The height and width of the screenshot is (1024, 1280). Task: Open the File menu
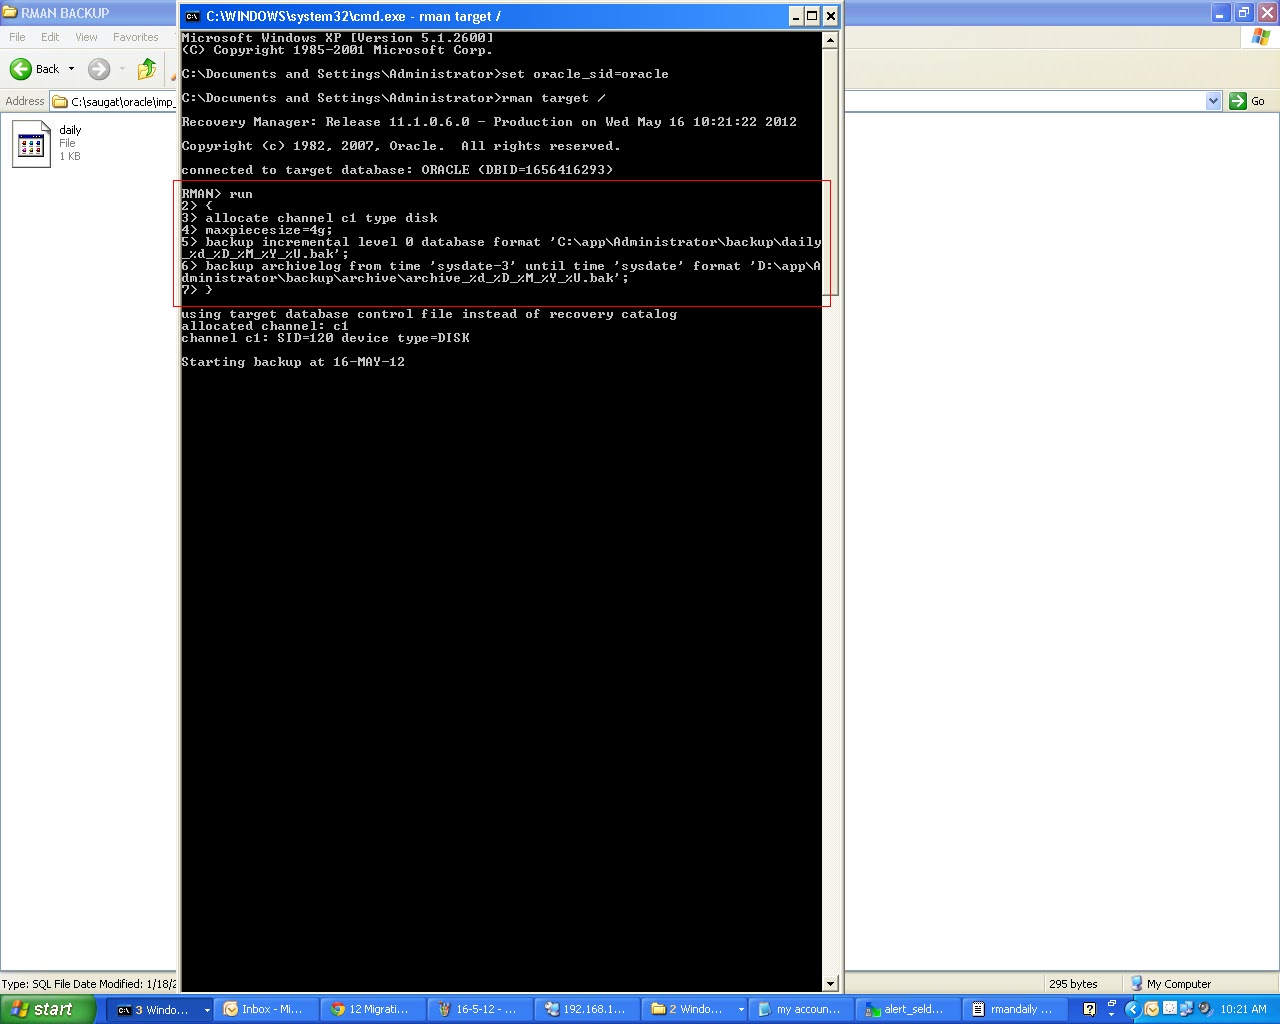tap(16, 36)
